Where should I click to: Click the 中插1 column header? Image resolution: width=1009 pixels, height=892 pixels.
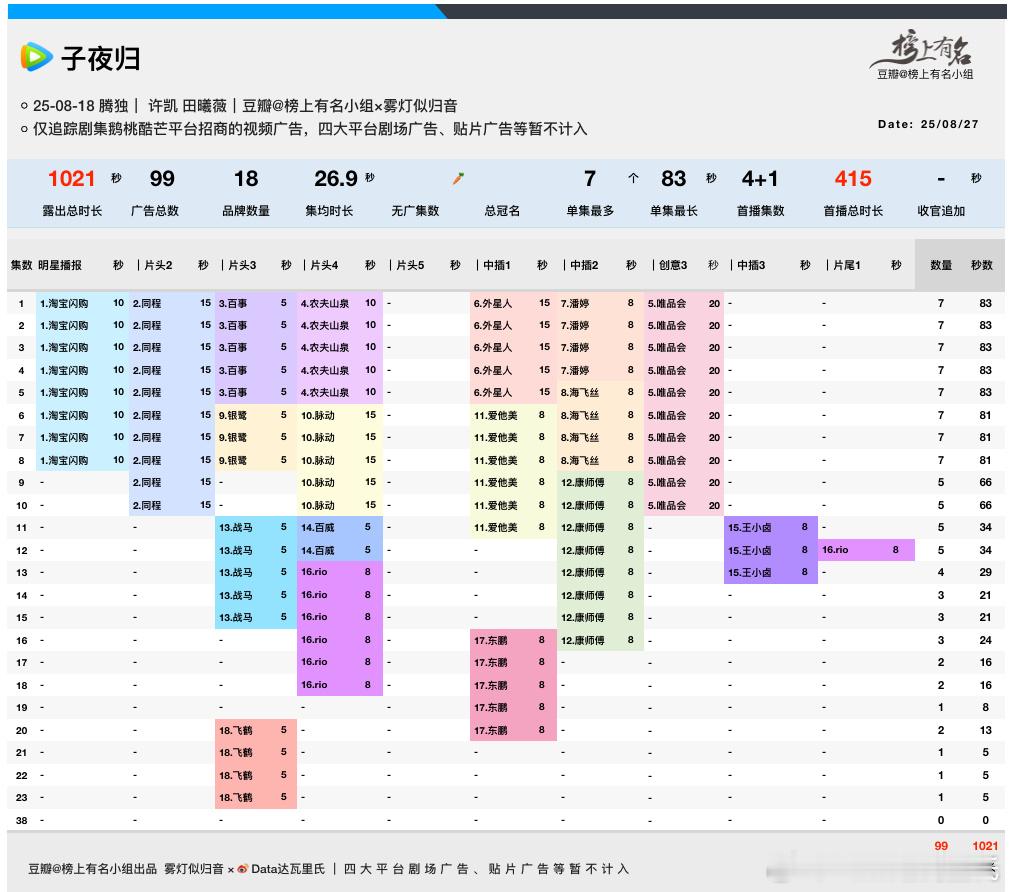click(x=497, y=265)
